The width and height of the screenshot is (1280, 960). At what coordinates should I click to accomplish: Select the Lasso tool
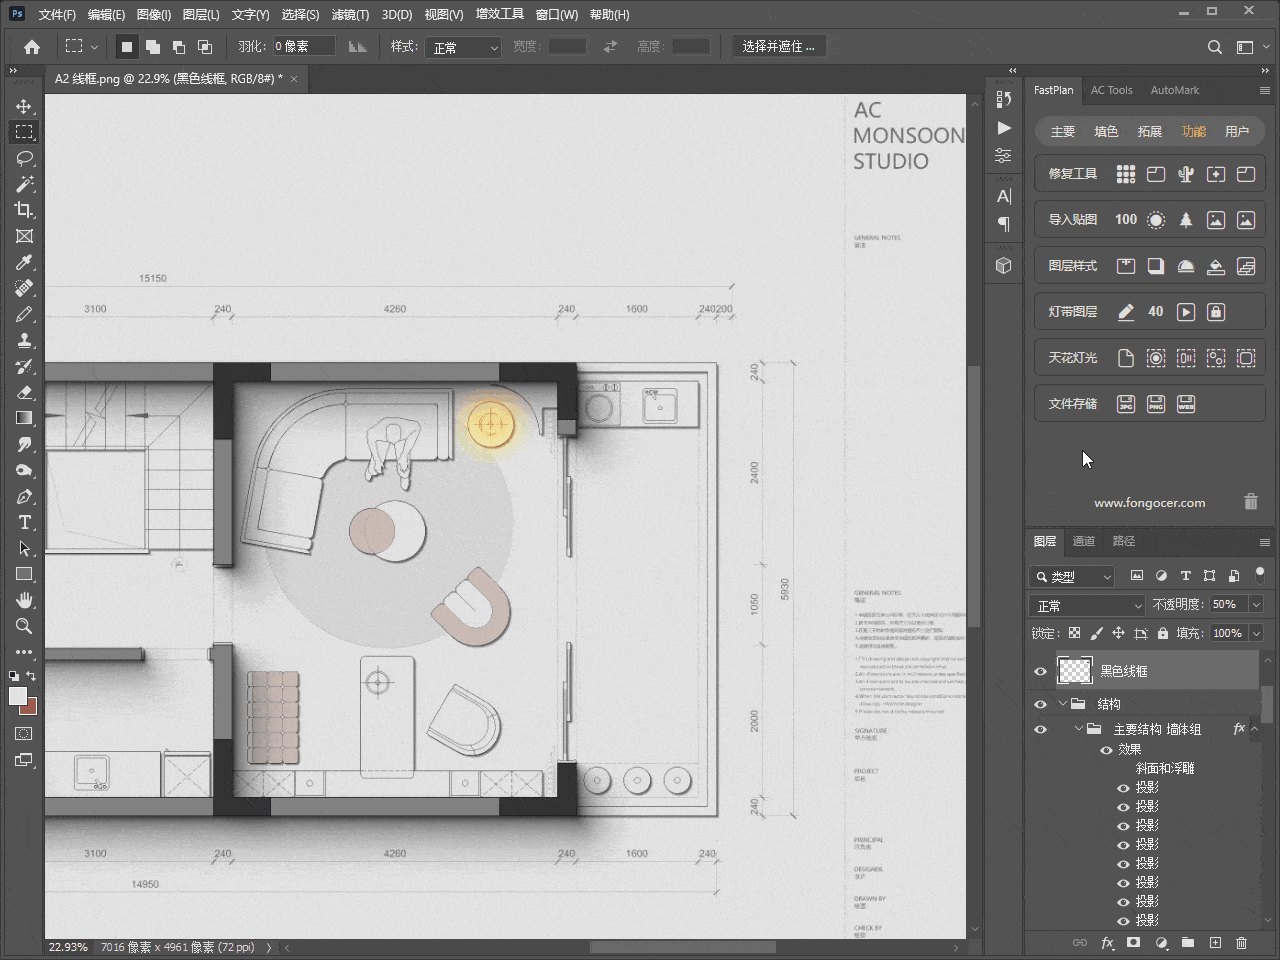tap(24, 158)
